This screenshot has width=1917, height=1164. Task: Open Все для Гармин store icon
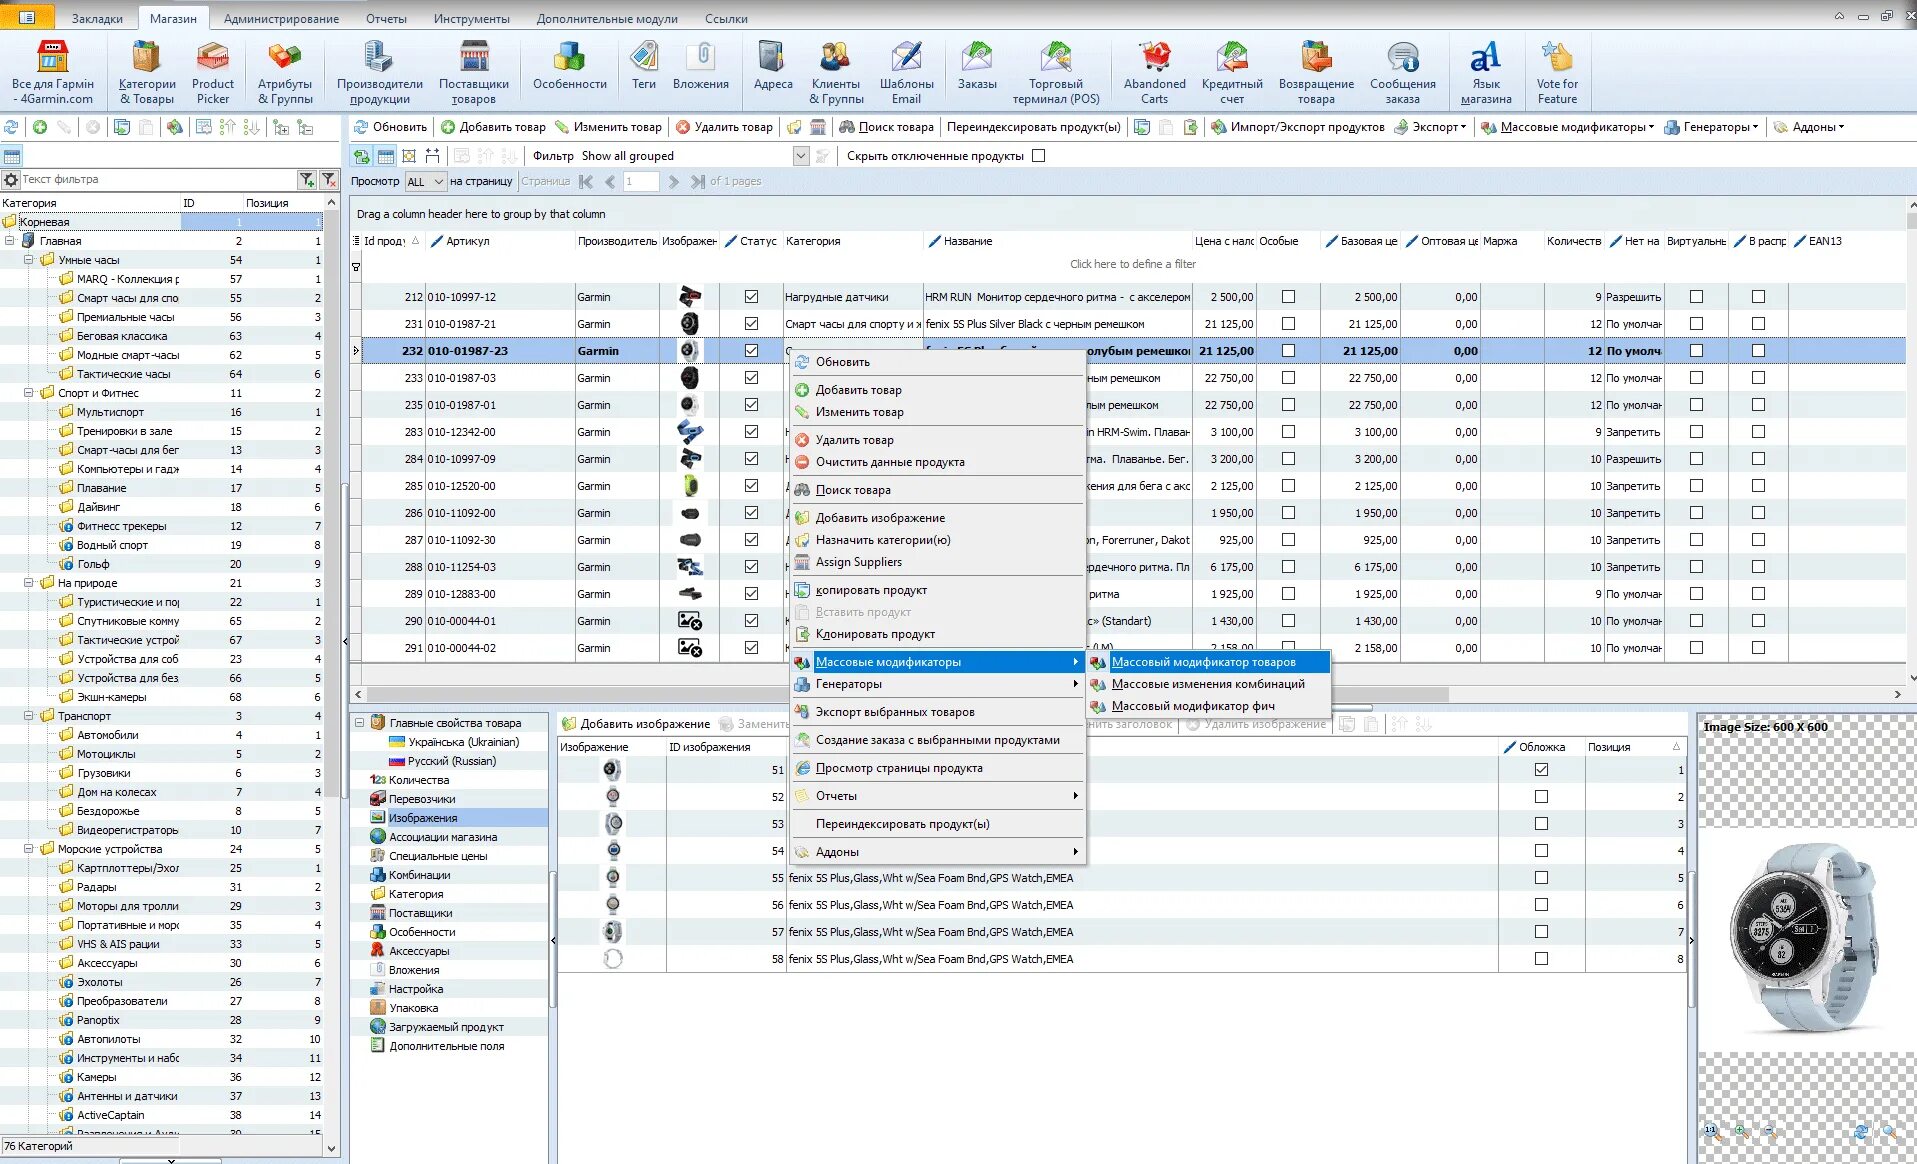53,72
